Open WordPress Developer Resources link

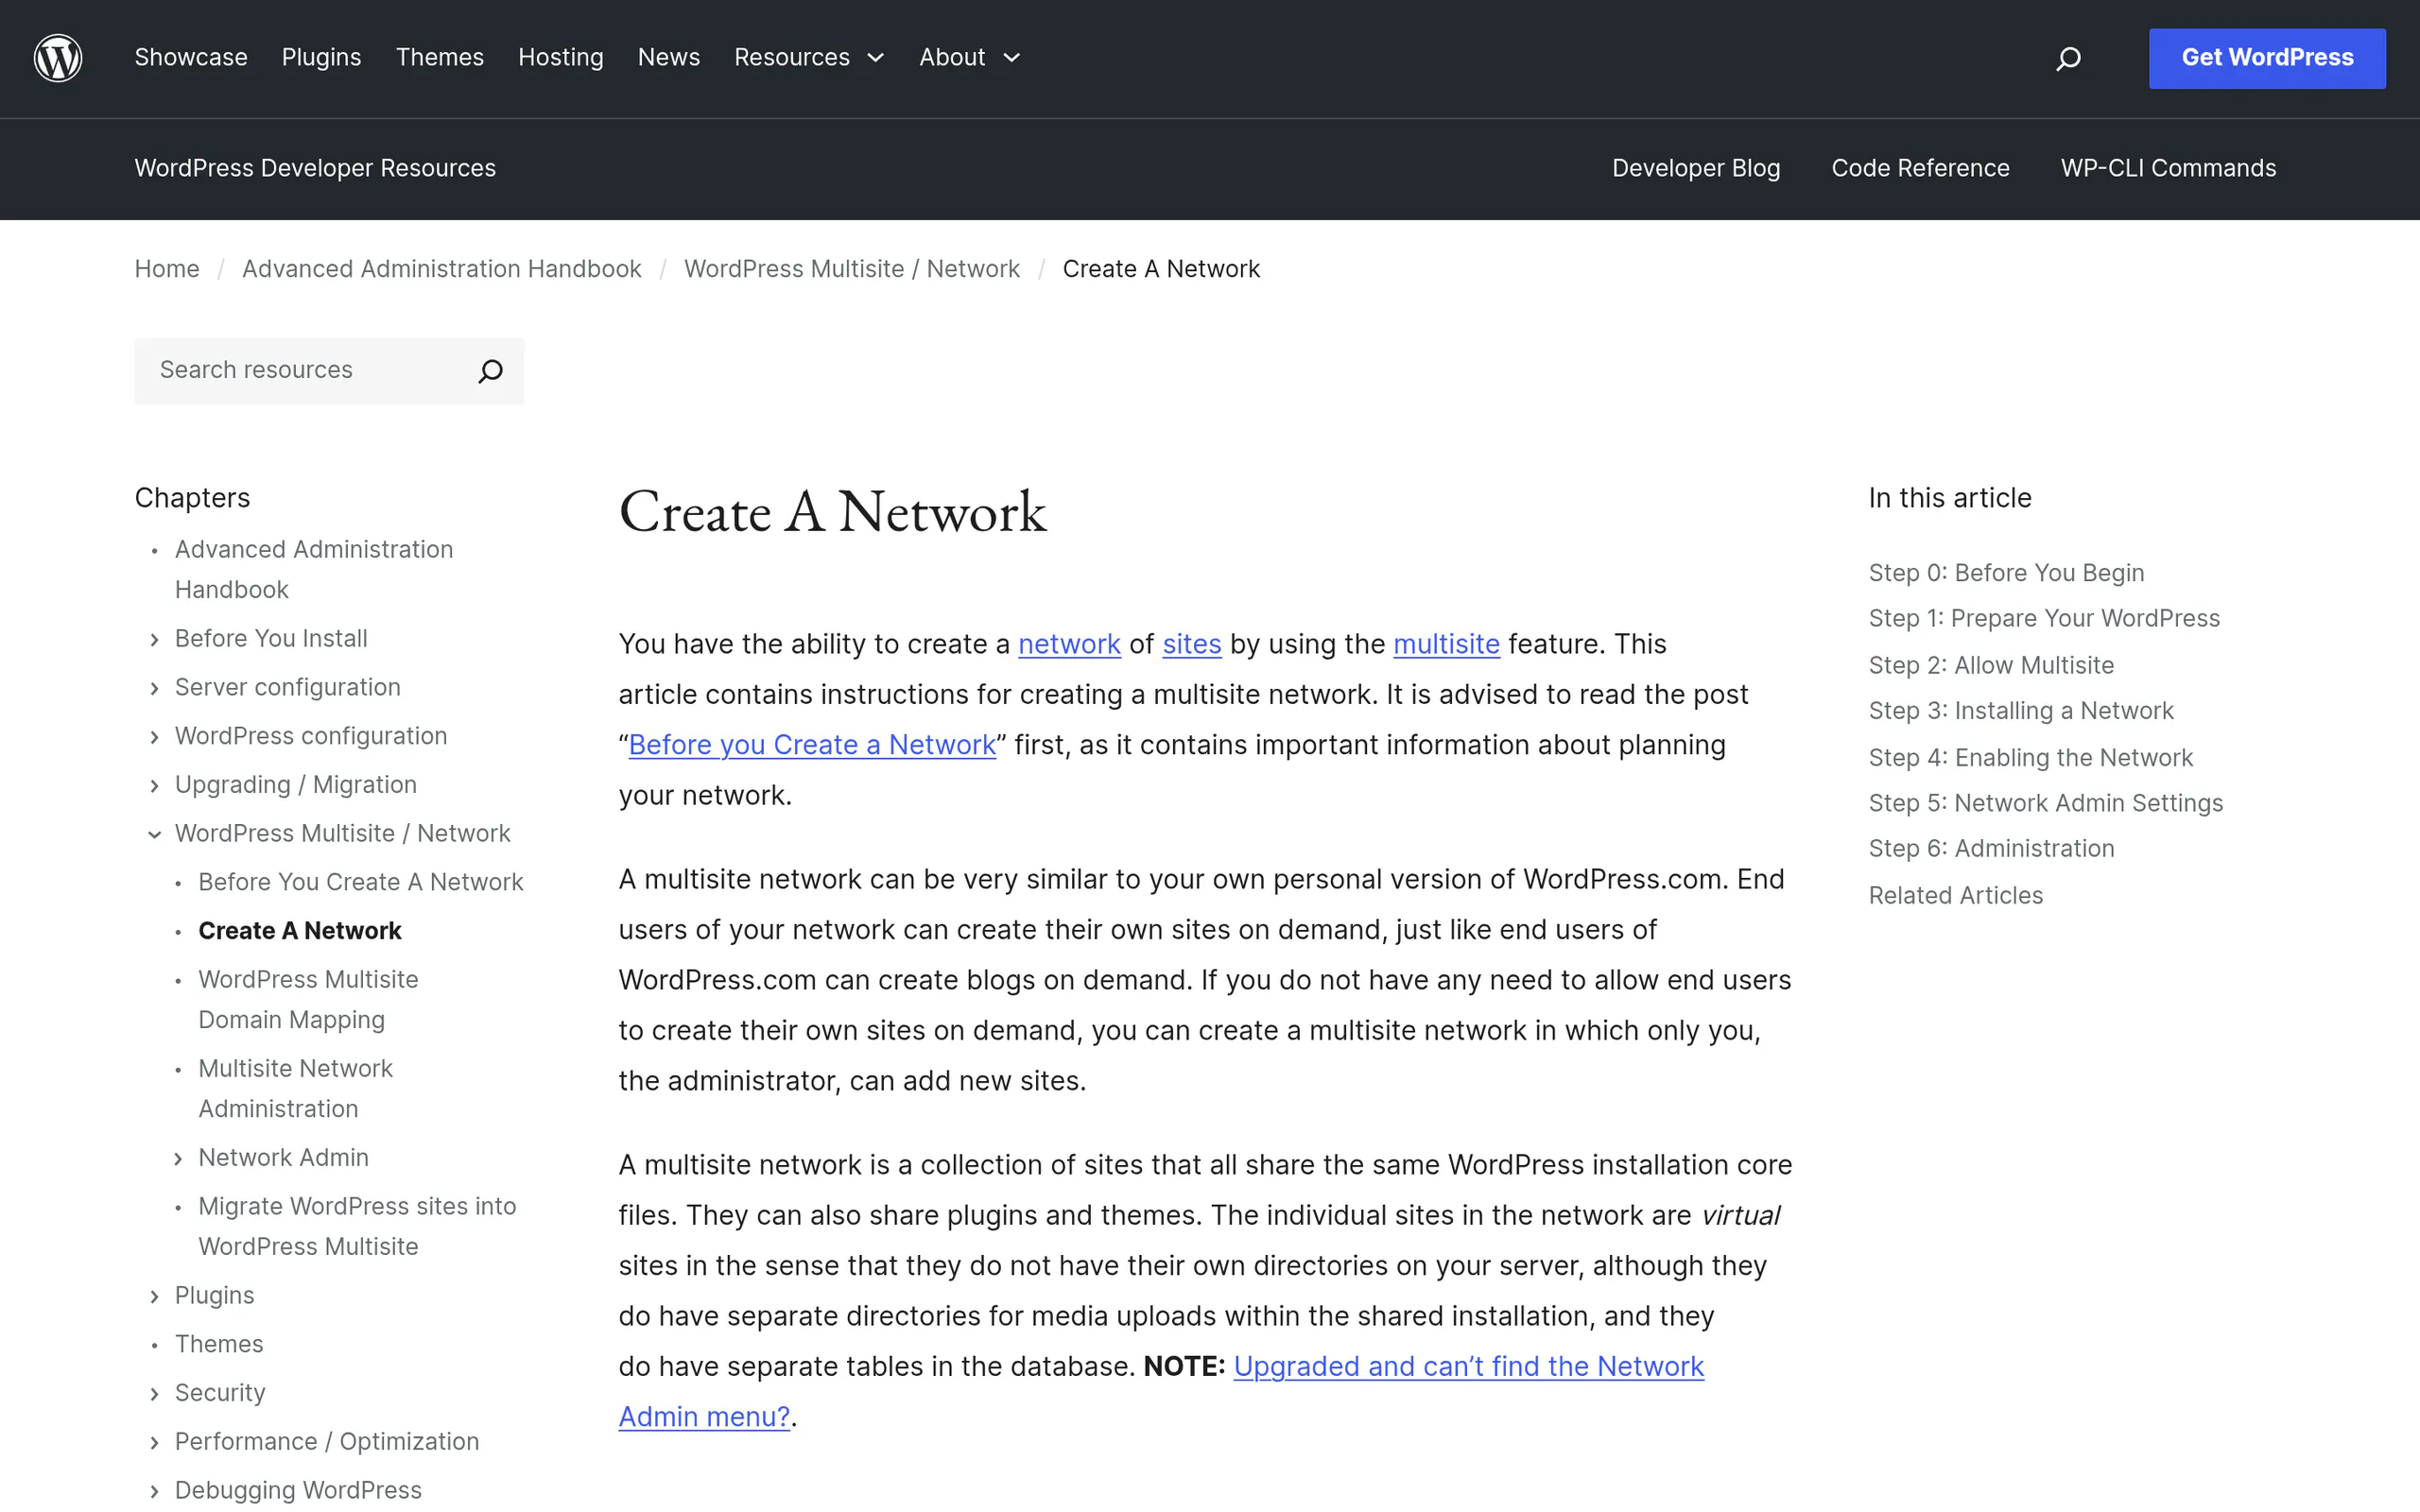pyautogui.click(x=315, y=168)
